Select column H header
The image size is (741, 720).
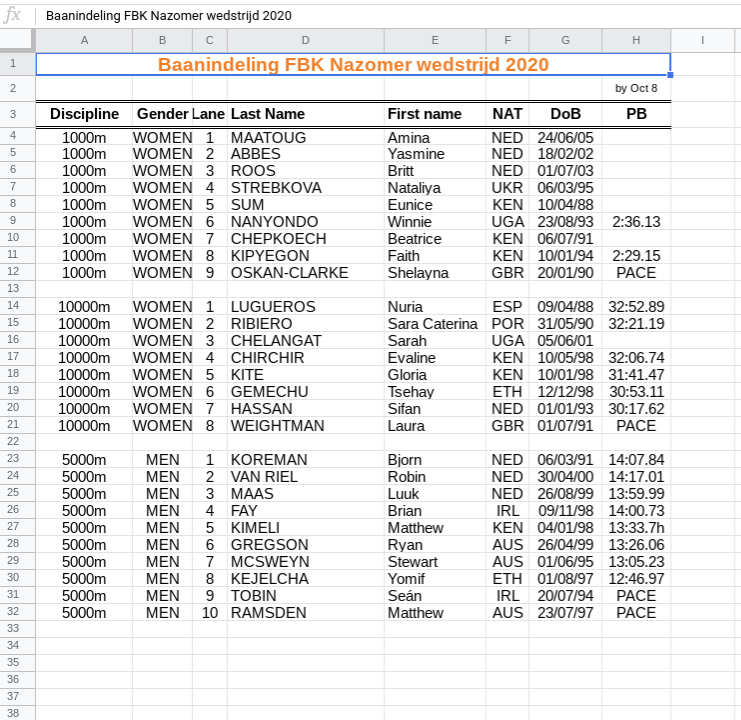click(x=636, y=41)
